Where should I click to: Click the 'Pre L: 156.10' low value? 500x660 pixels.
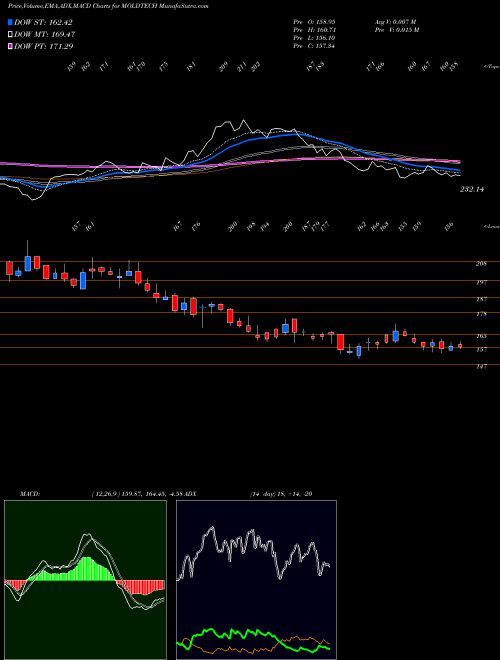pos(314,38)
